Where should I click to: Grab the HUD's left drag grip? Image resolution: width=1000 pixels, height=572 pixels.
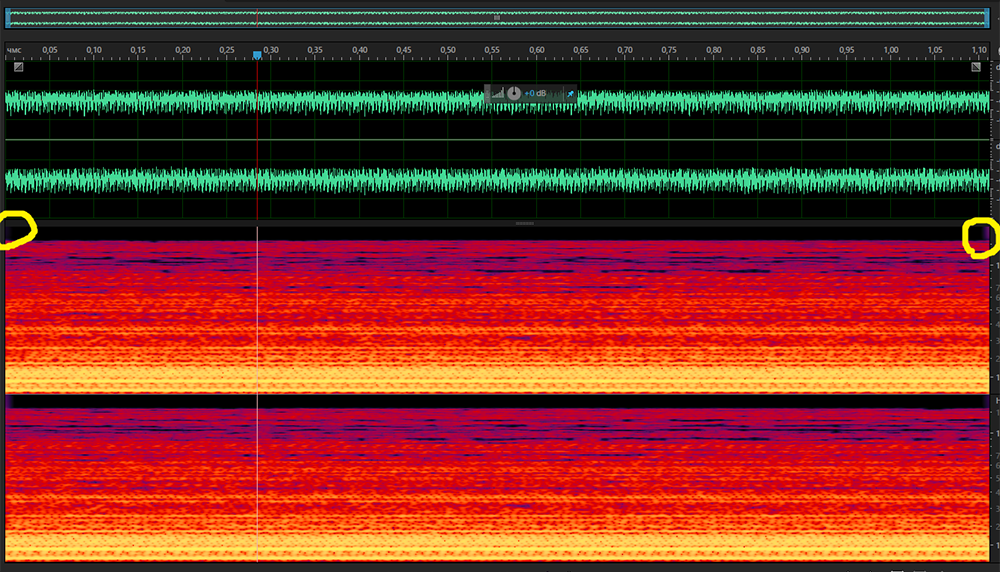click(x=488, y=94)
